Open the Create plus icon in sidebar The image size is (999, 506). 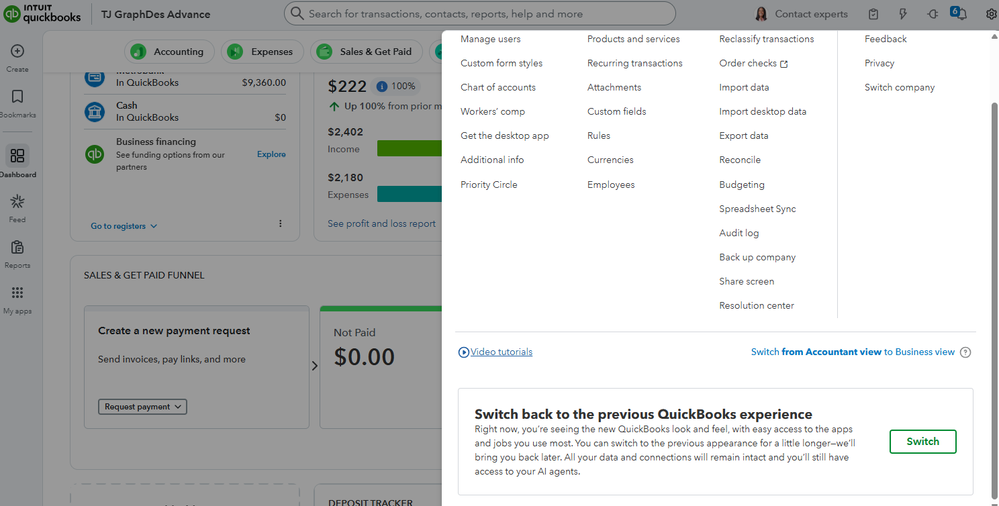pos(17,51)
